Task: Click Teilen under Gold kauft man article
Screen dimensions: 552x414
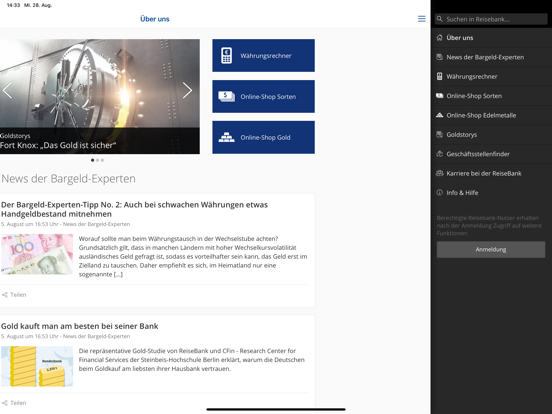Action: (18, 403)
